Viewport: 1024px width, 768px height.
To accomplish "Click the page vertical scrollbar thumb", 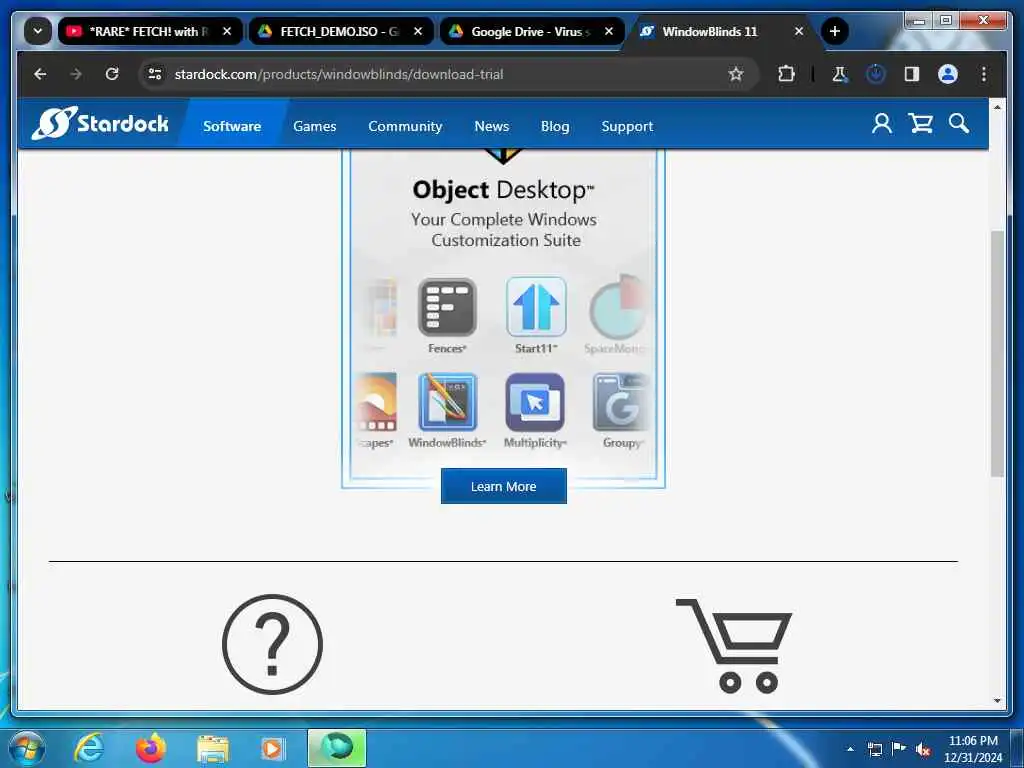I will [x=997, y=353].
